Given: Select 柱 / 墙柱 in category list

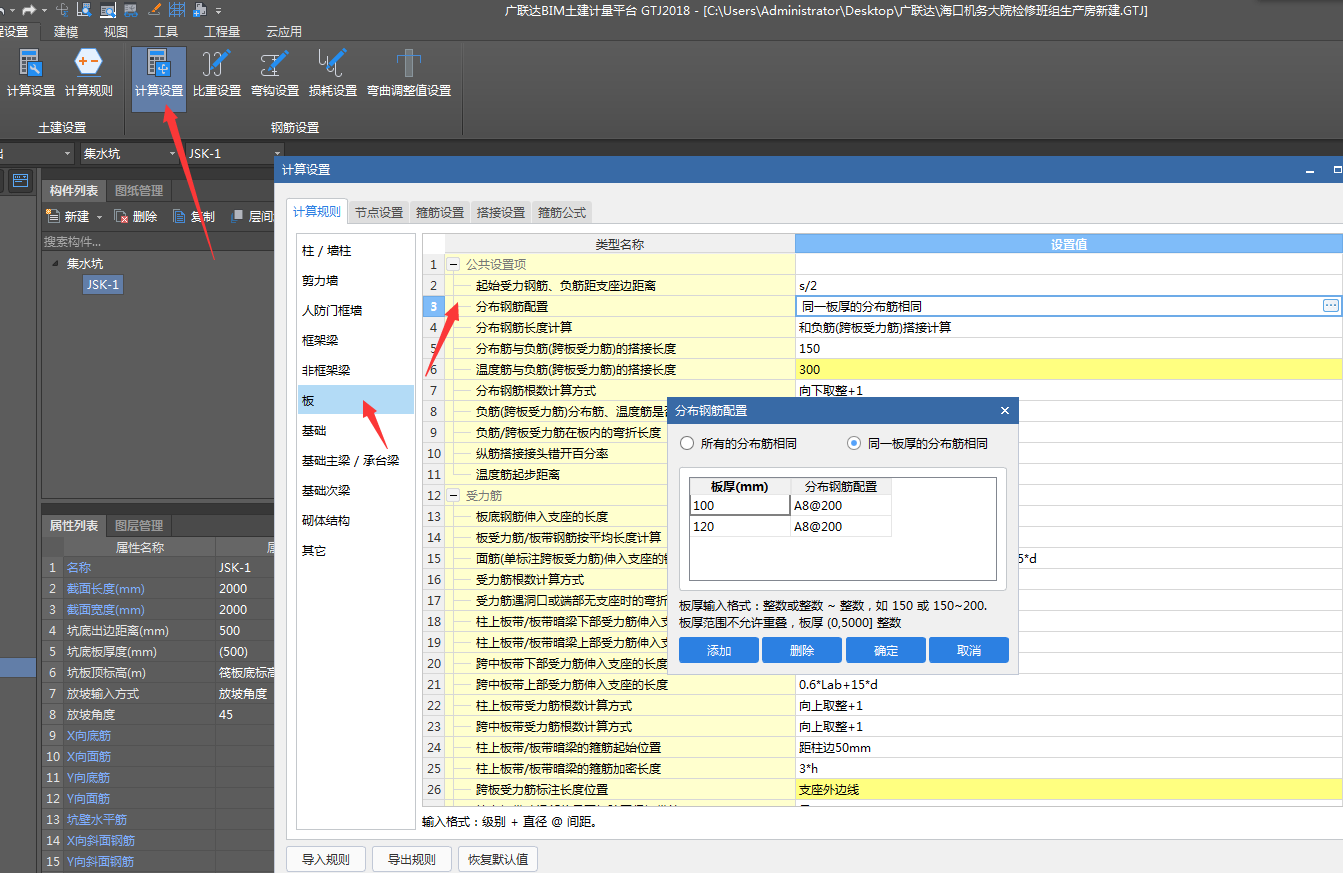Looking at the screenshot, I should [356, 250].
